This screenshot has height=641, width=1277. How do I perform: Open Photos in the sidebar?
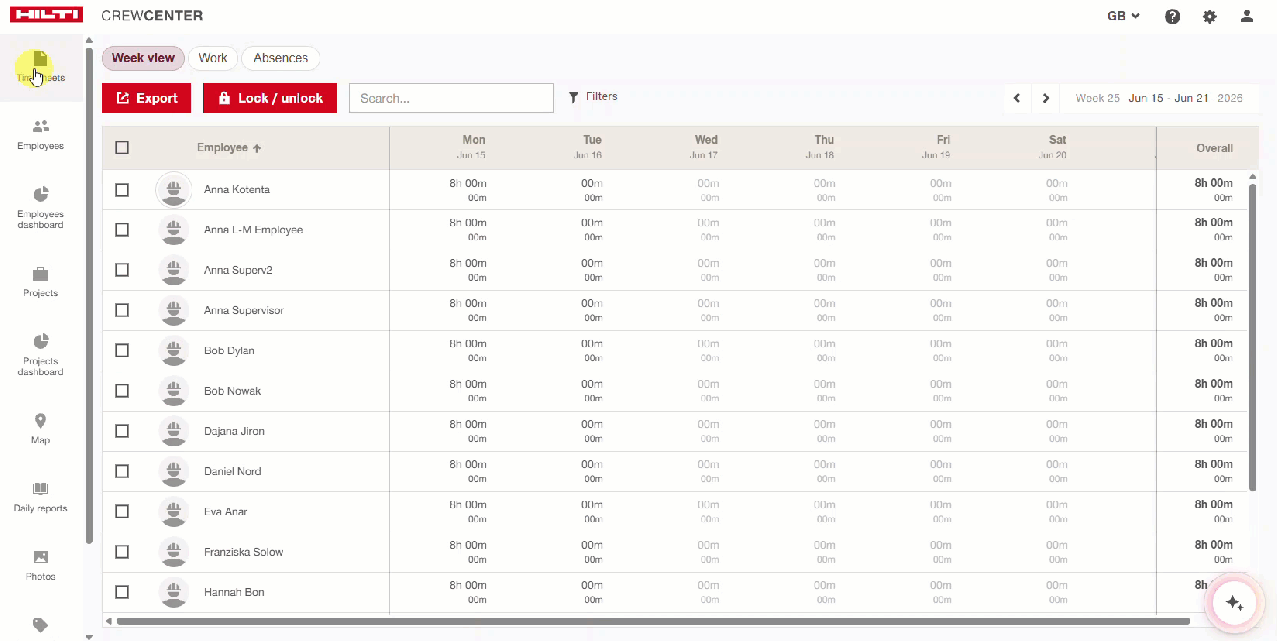(40, 565)
